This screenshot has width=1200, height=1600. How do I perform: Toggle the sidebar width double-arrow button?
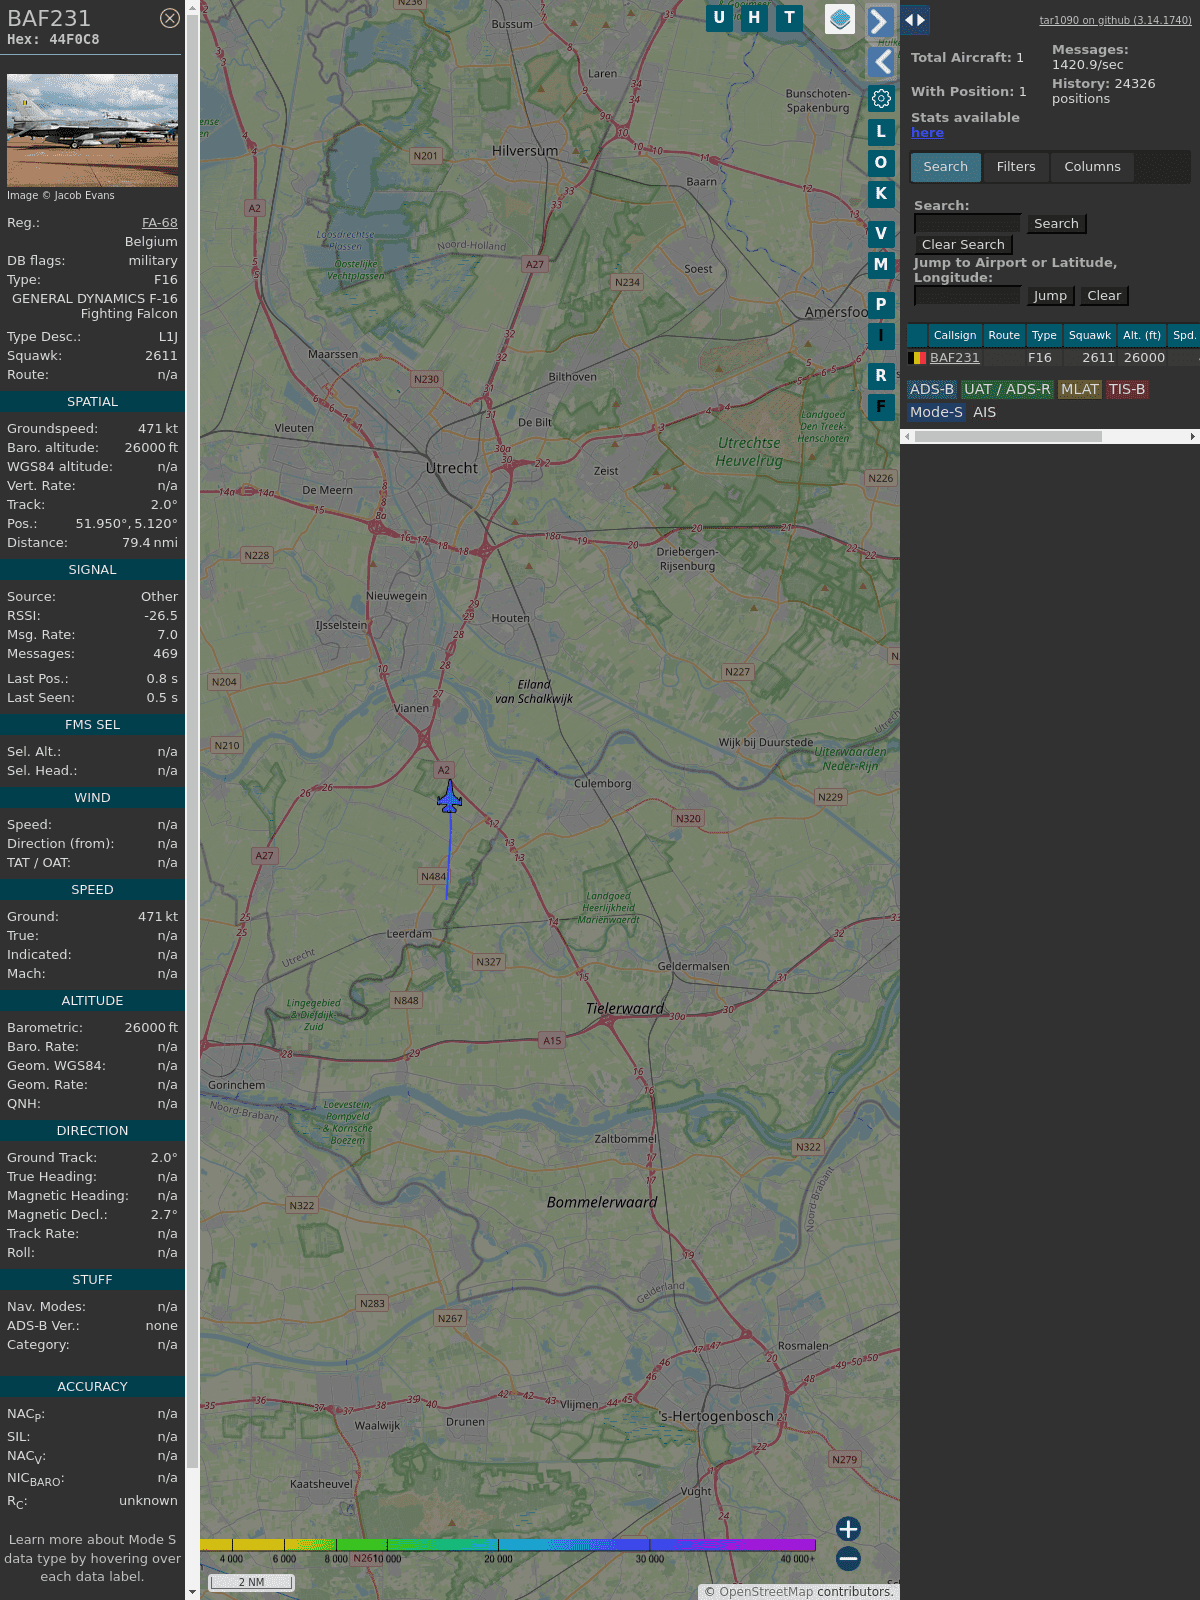[915, 19]
